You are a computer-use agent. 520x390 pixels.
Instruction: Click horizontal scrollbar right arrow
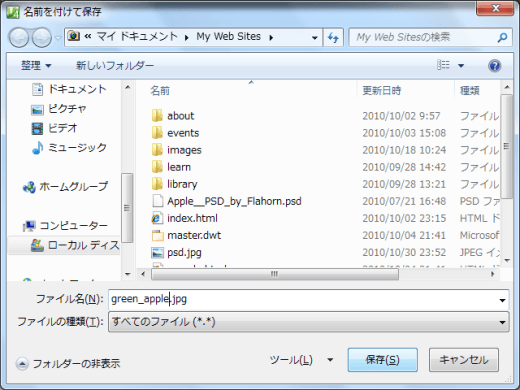point(492,274)
